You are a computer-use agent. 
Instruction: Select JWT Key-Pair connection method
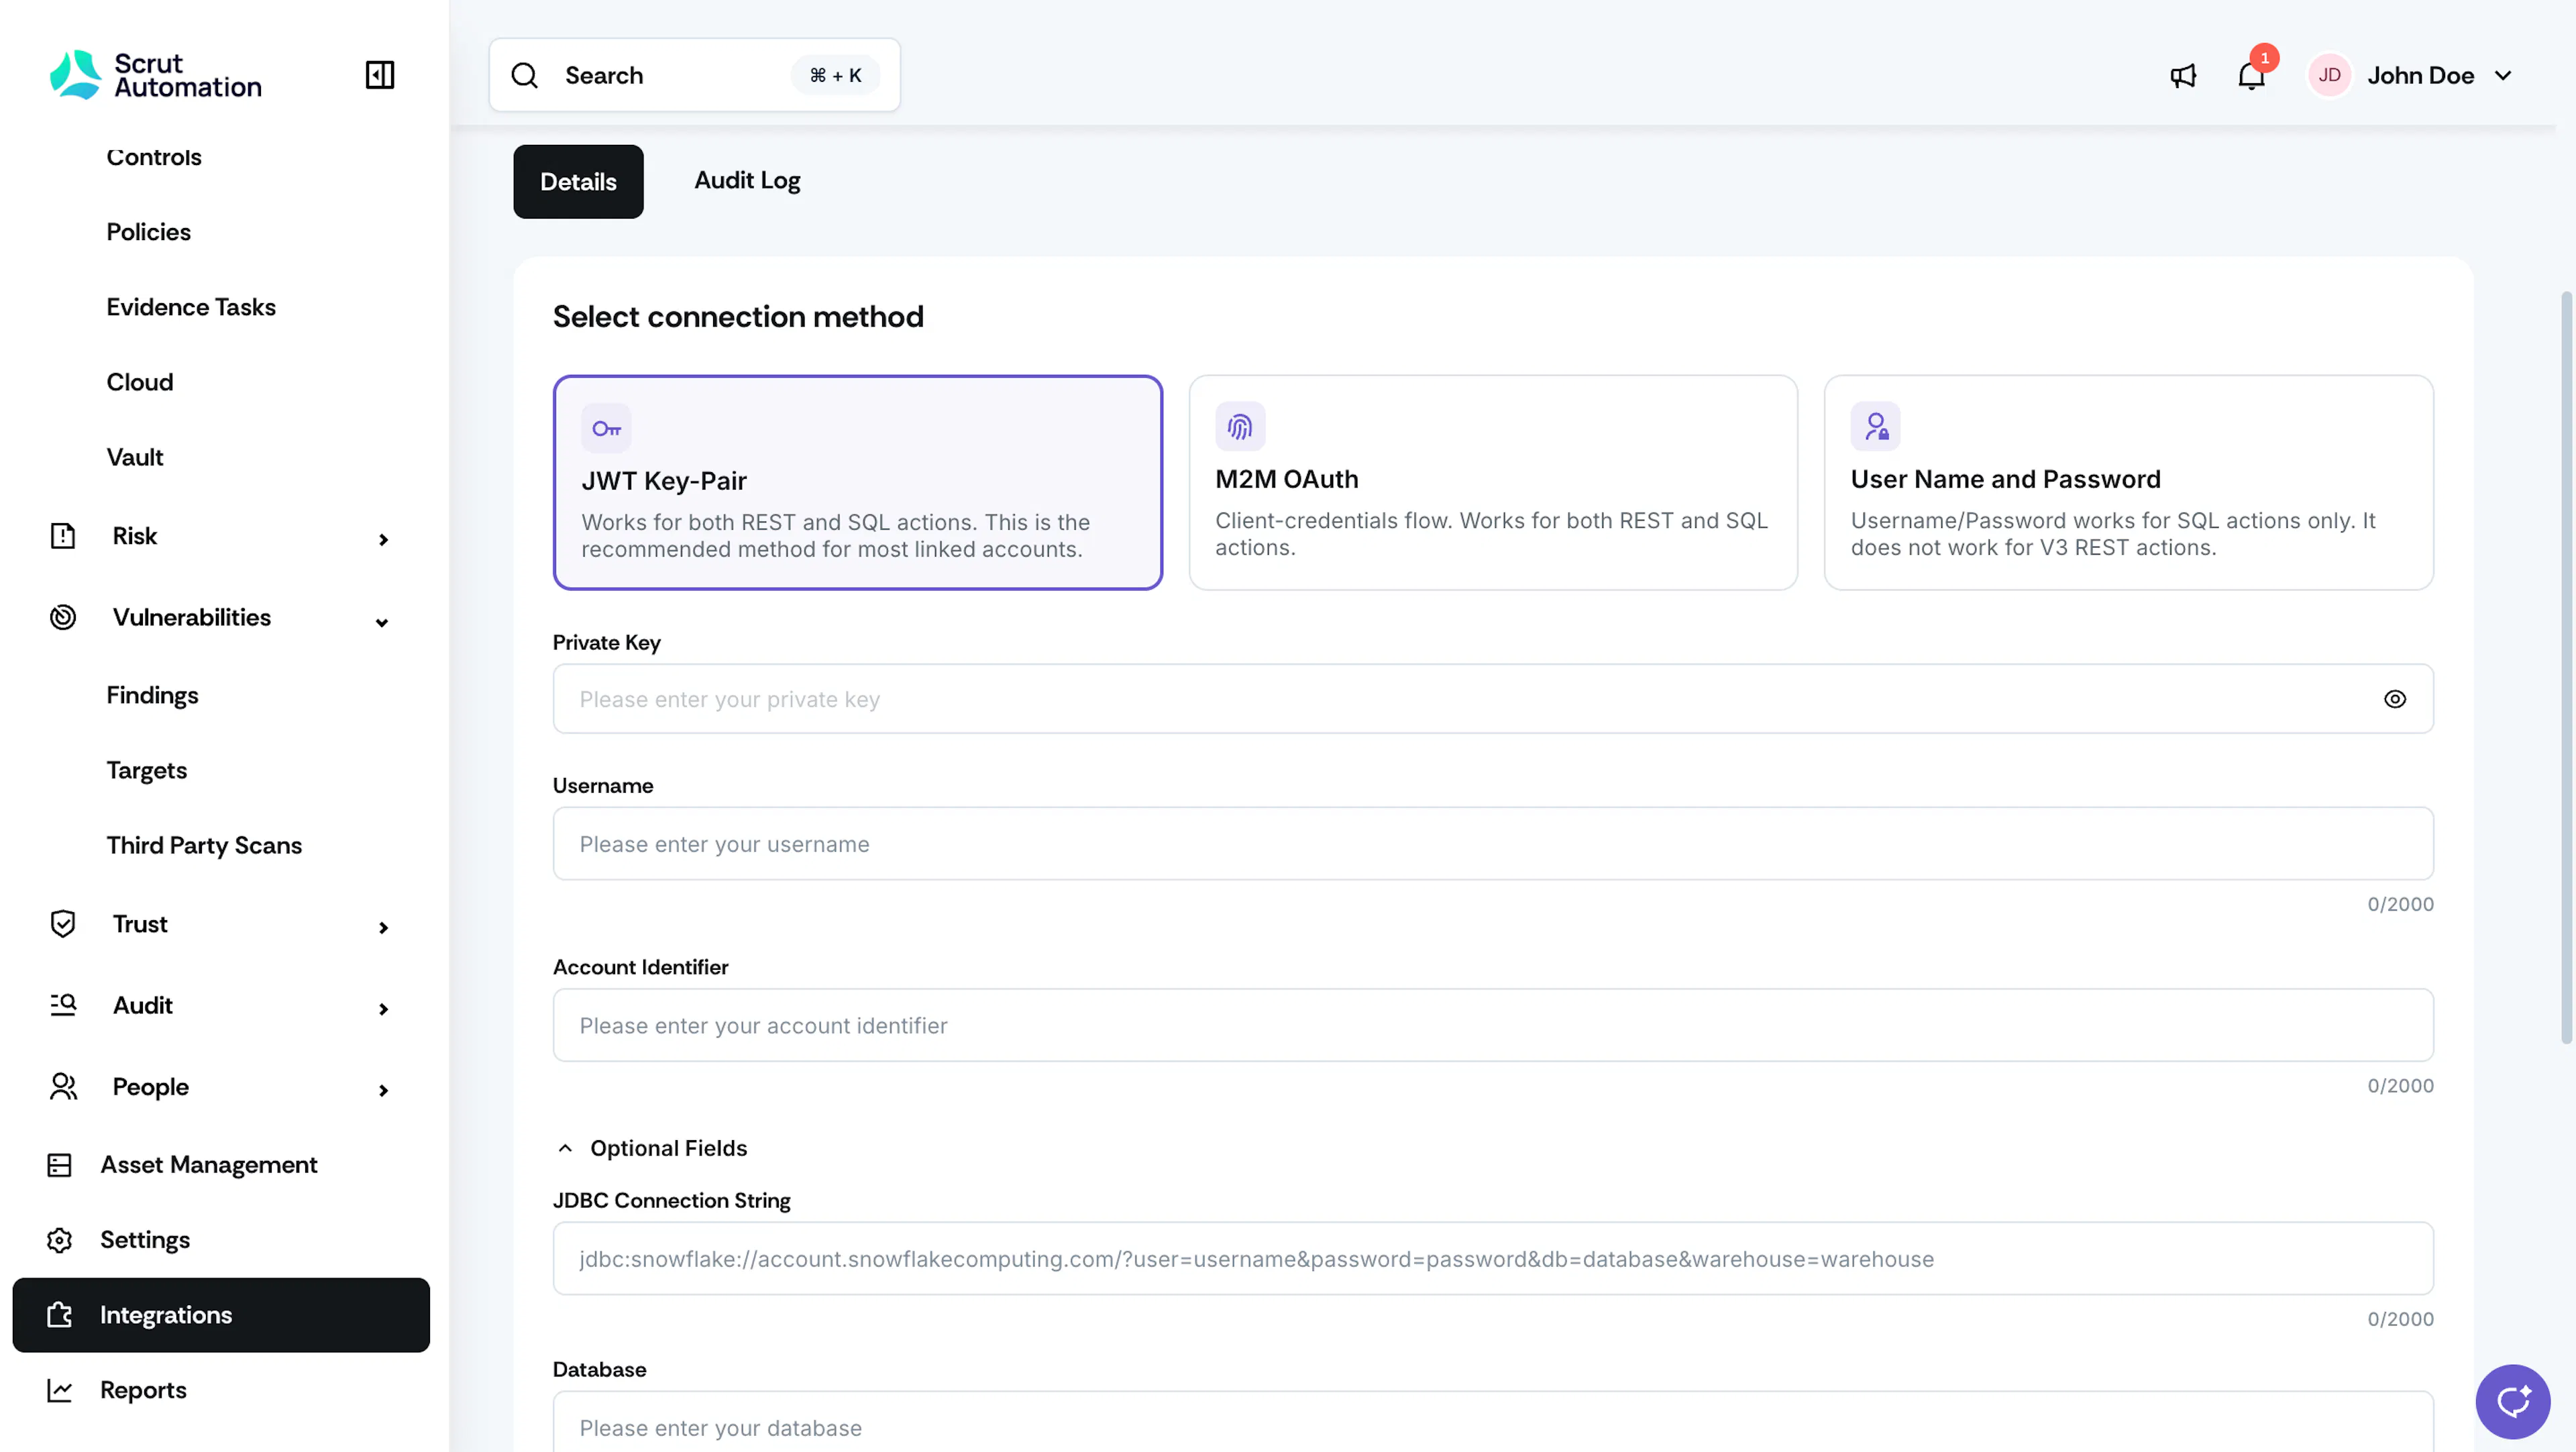point(857,483)
